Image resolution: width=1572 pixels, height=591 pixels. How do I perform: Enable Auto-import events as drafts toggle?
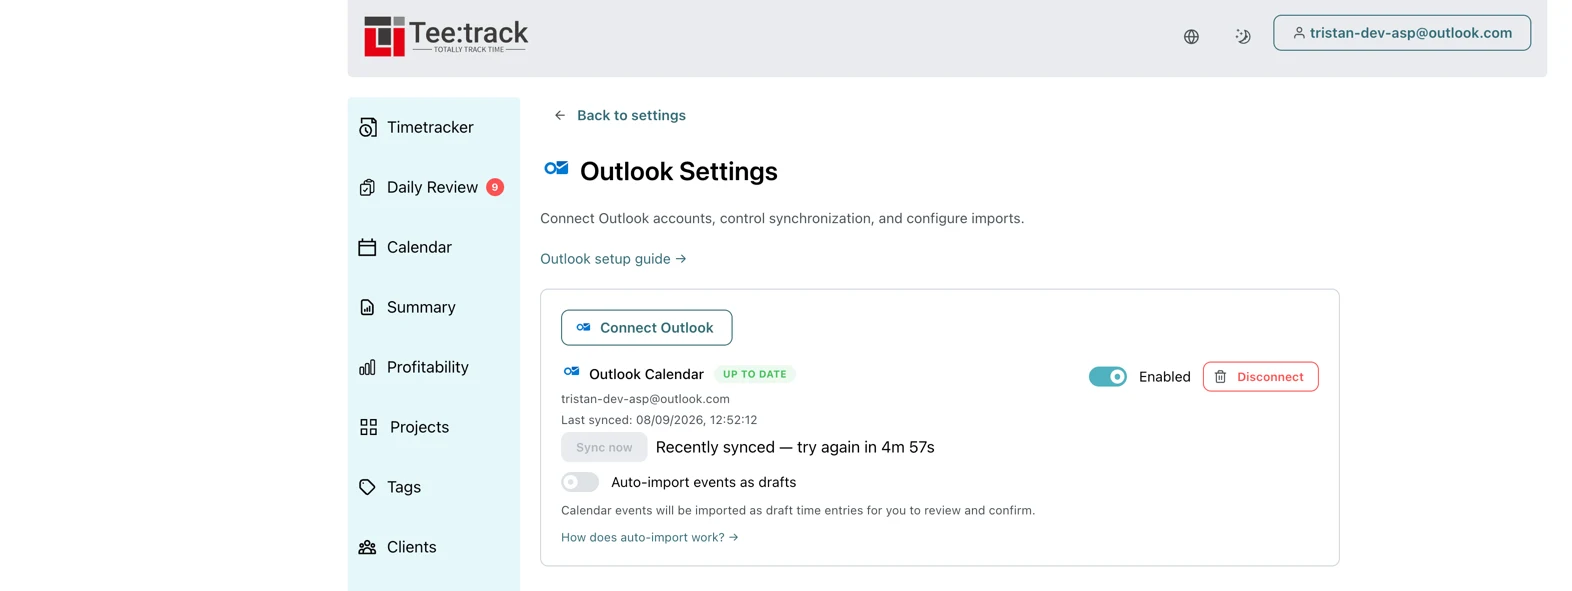click(580, 482)
